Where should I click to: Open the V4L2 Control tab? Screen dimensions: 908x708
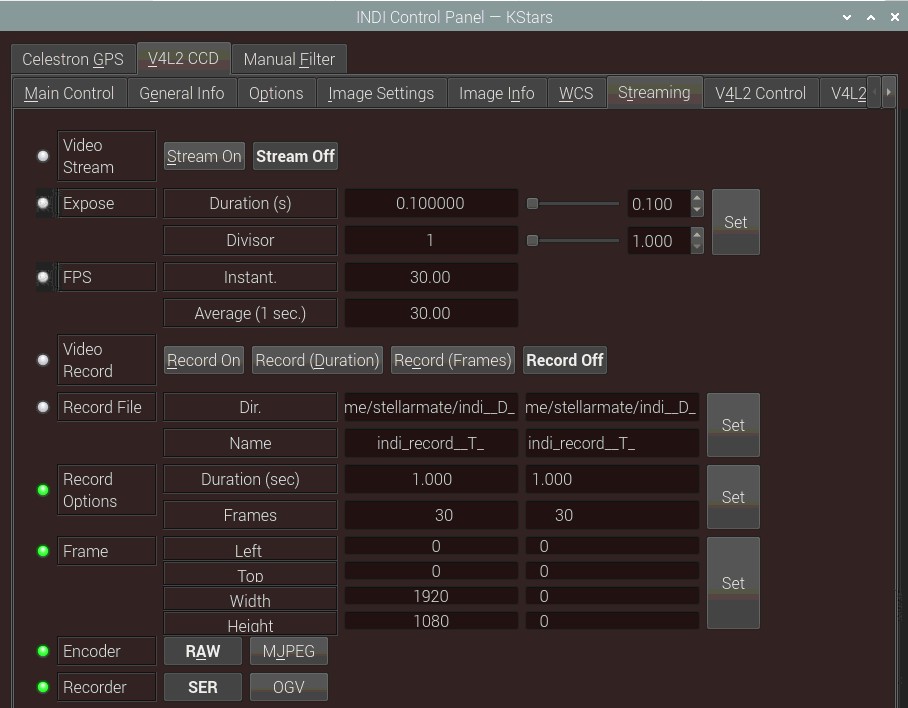(x=760, y=93)
